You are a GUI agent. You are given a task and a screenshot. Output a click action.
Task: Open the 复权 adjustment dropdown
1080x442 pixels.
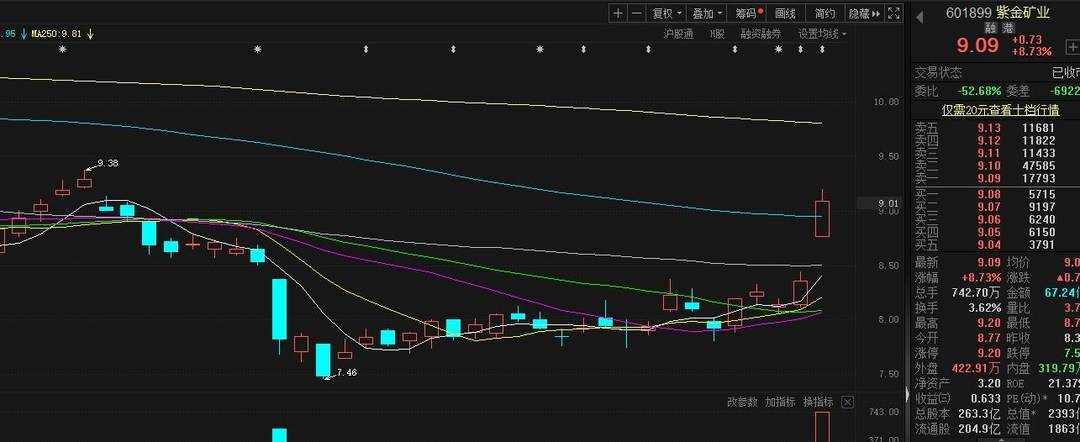[666, 13]
